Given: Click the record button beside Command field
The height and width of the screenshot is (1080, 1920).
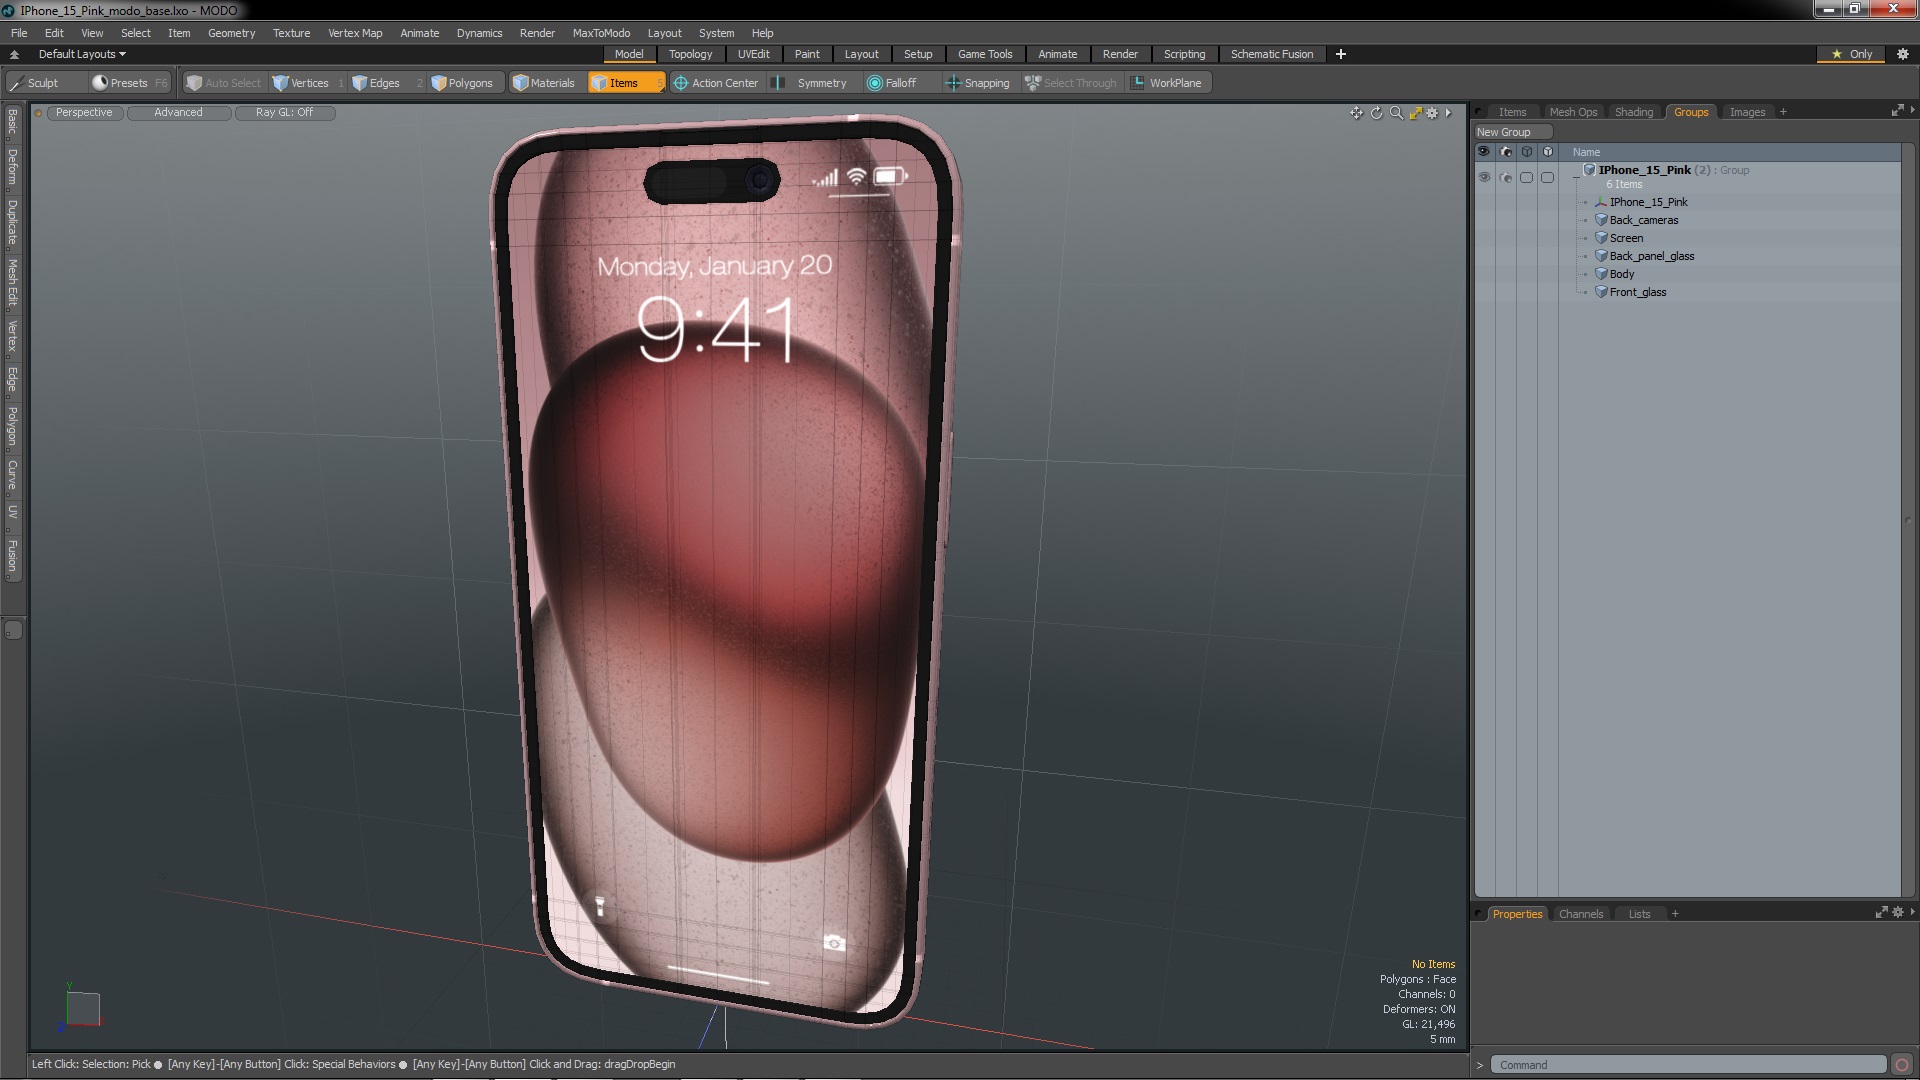Looking at the screenshot, I should click(1902, 1065).
